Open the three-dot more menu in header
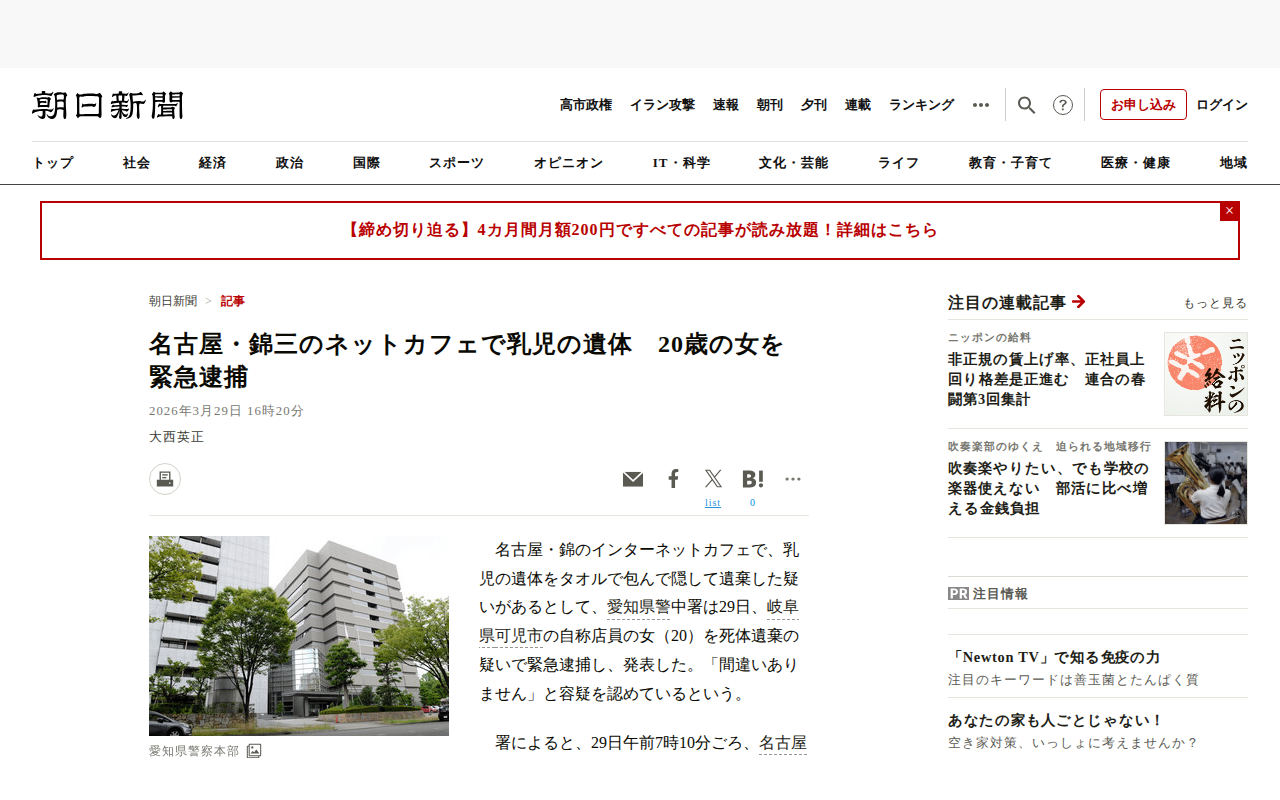Screen dimensions: 1280x800 point(981,105)
